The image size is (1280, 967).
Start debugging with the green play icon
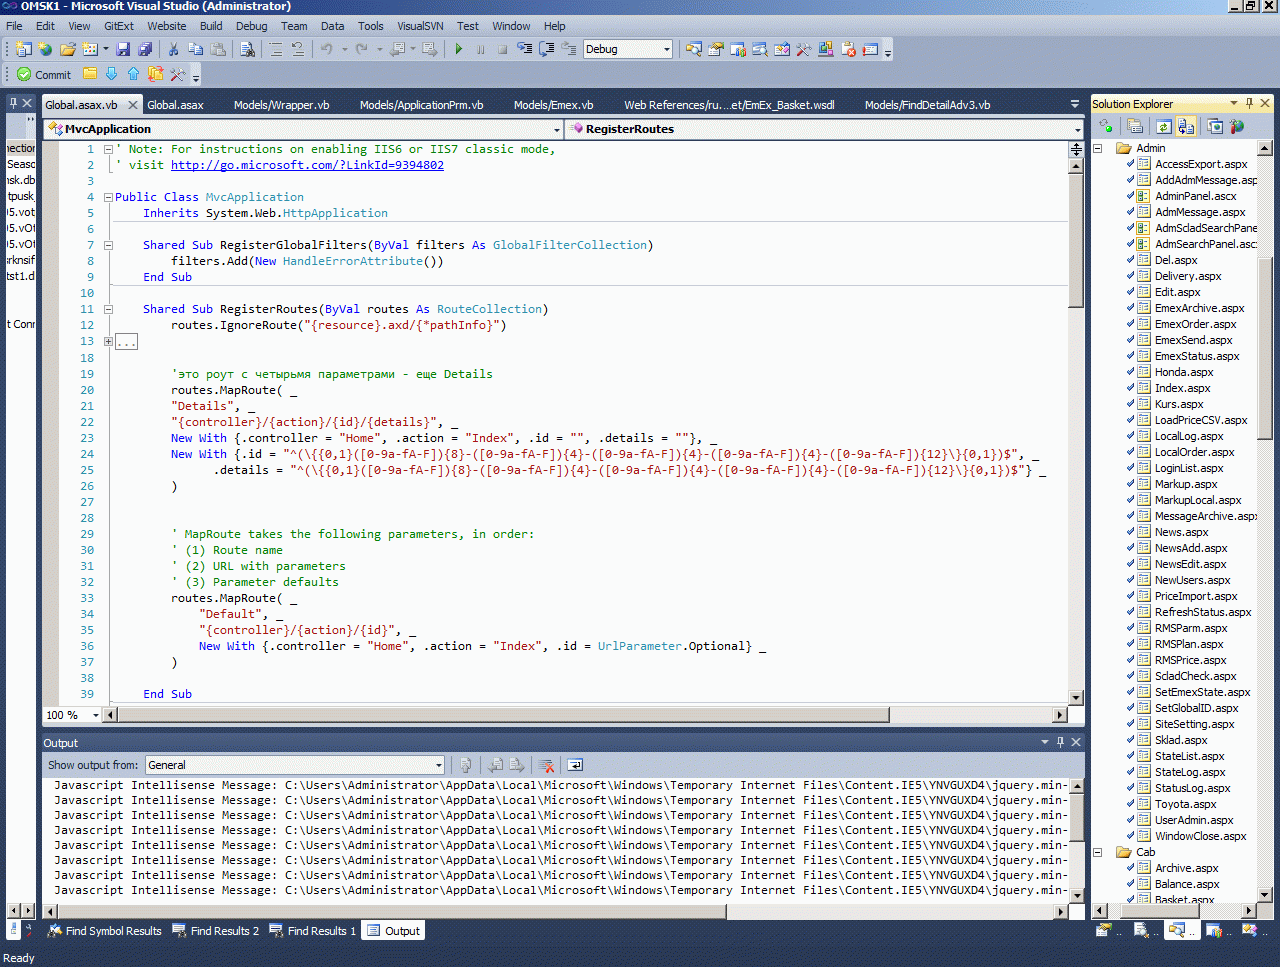(458, 49)
